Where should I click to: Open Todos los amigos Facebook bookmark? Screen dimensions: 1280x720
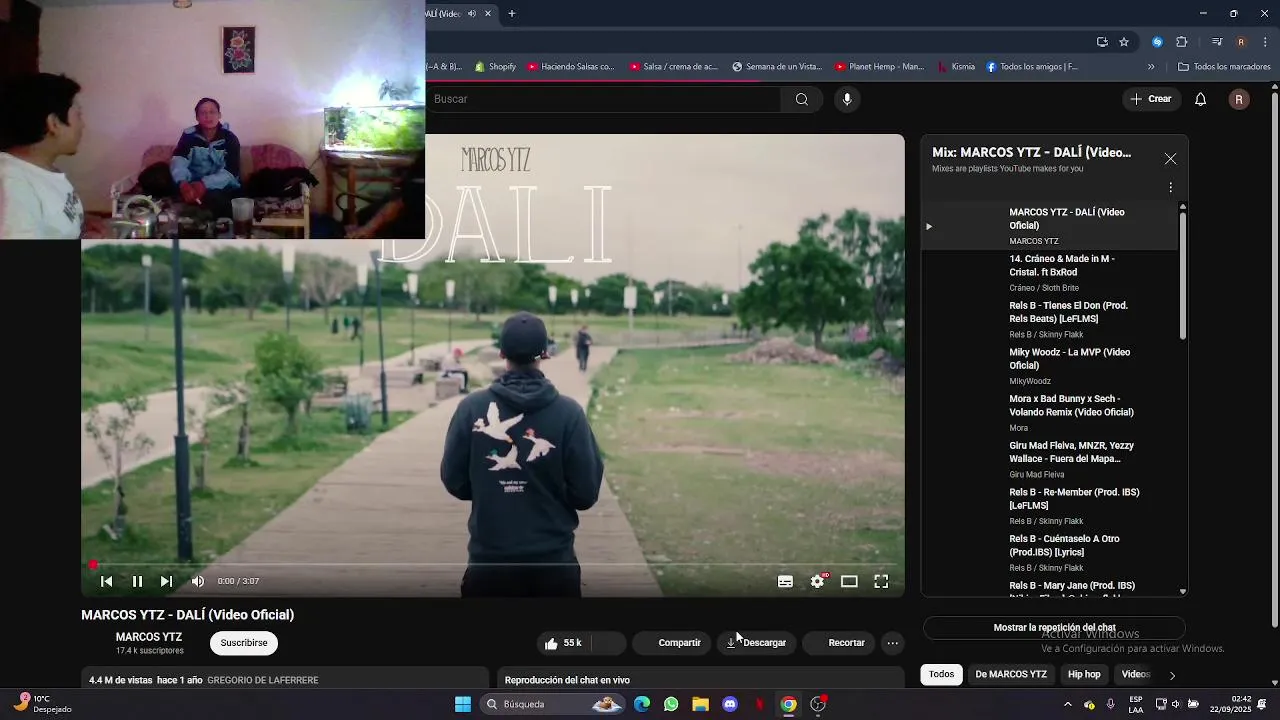[x=1032, y=67]
